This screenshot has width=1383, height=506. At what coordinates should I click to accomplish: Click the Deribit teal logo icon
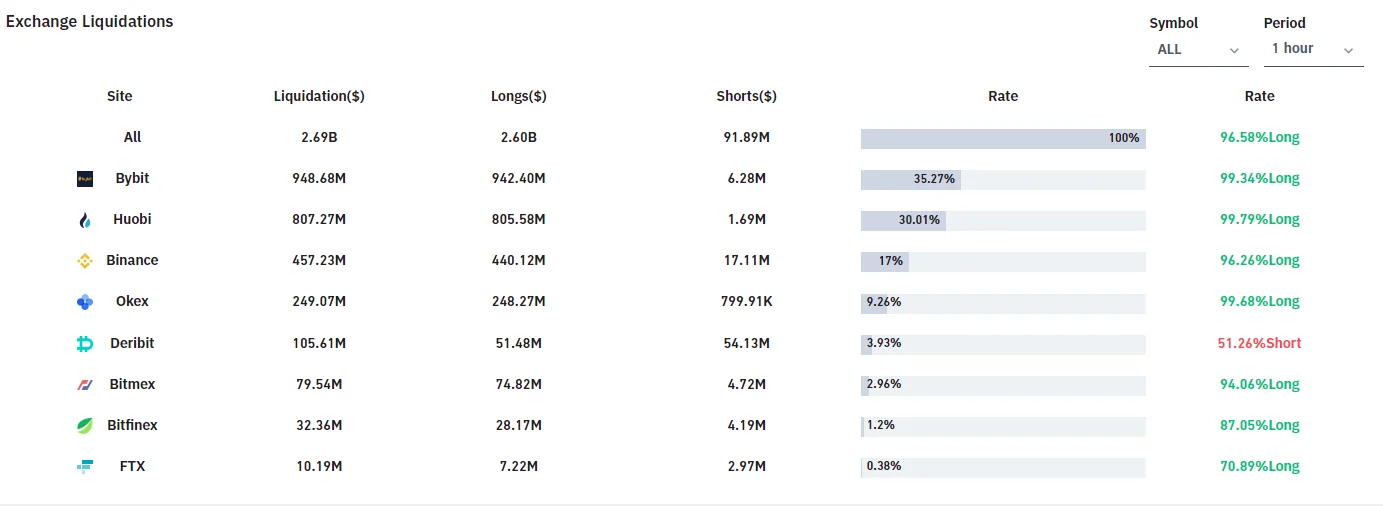85,344
